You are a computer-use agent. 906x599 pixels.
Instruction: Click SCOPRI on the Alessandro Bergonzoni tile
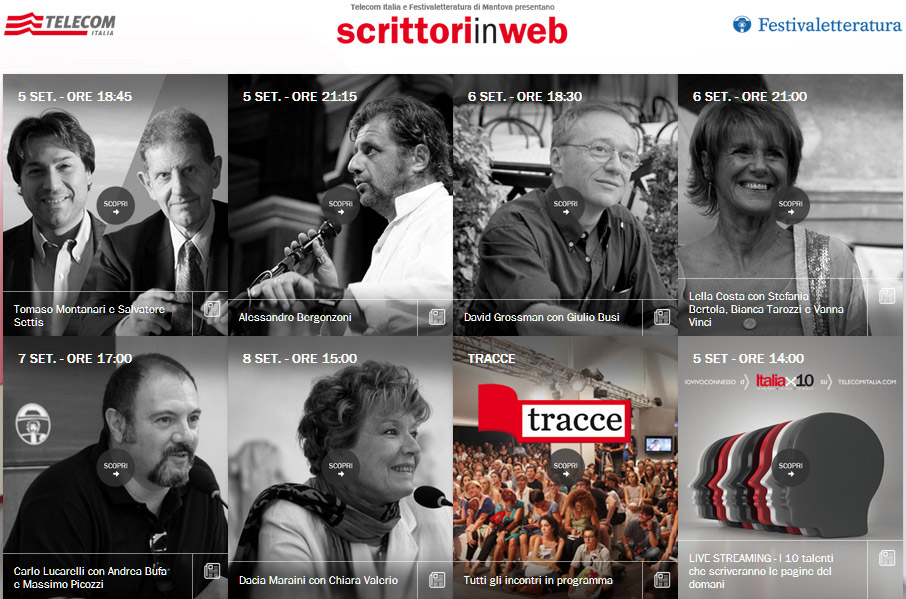click(340, 206)
